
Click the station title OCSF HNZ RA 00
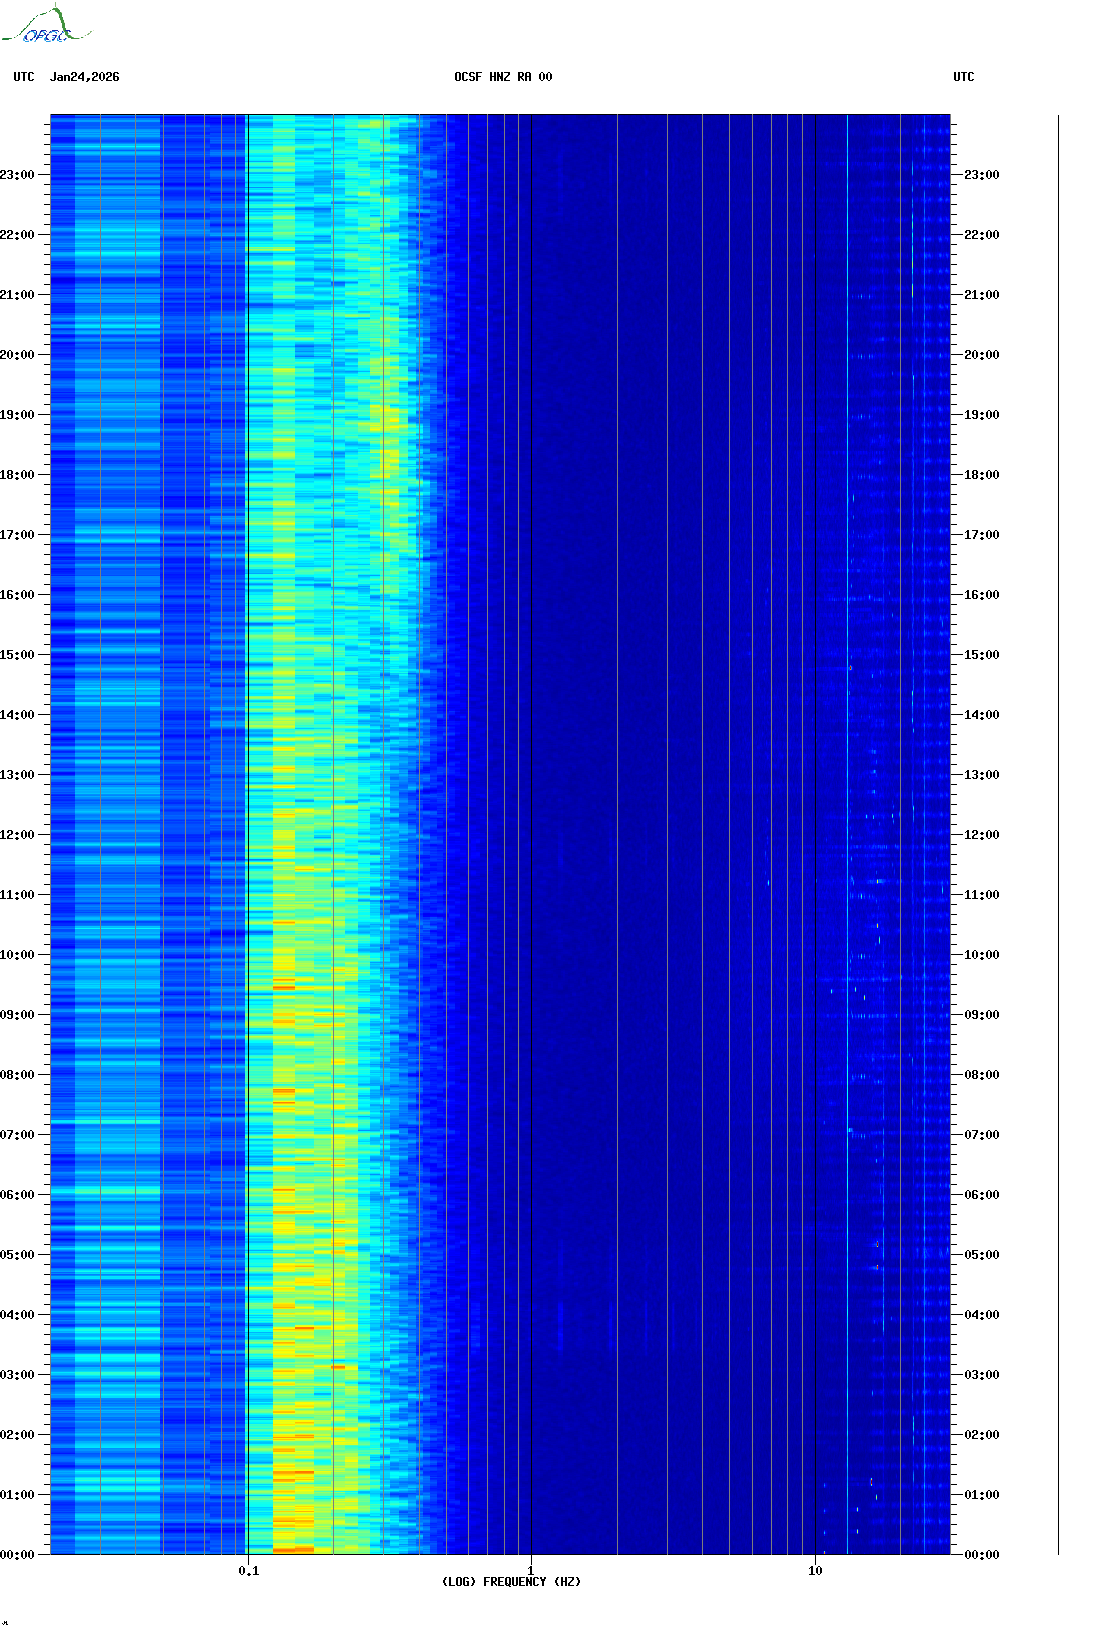point(503,77)
